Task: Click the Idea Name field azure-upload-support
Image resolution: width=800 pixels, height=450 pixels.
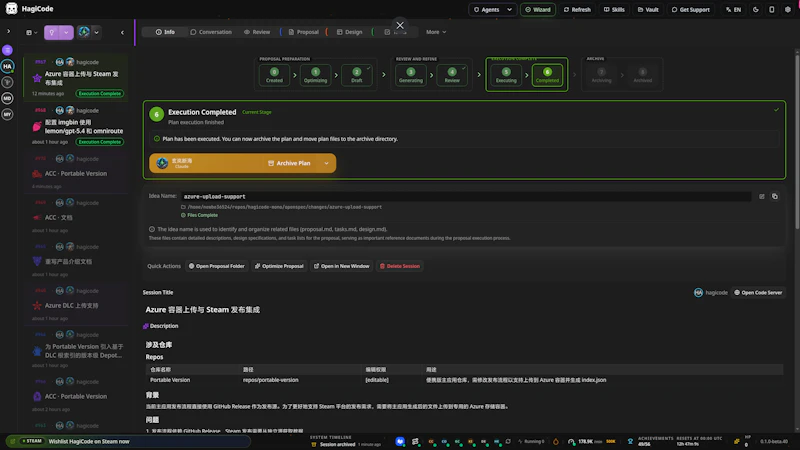Action: point(466,196)
